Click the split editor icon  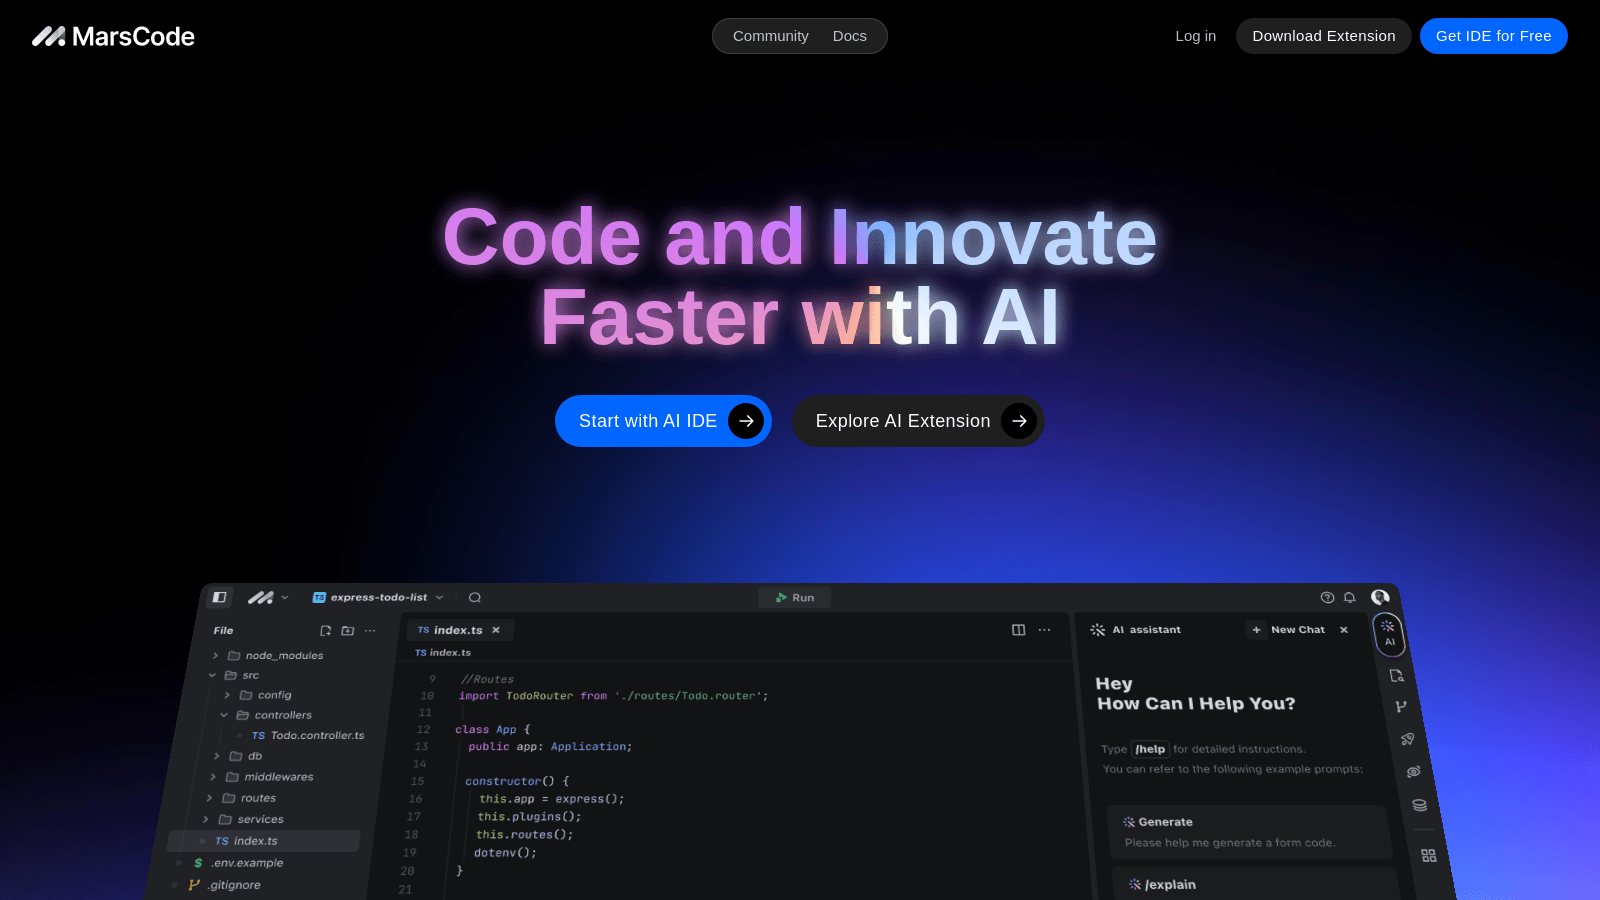point(1018,630)
